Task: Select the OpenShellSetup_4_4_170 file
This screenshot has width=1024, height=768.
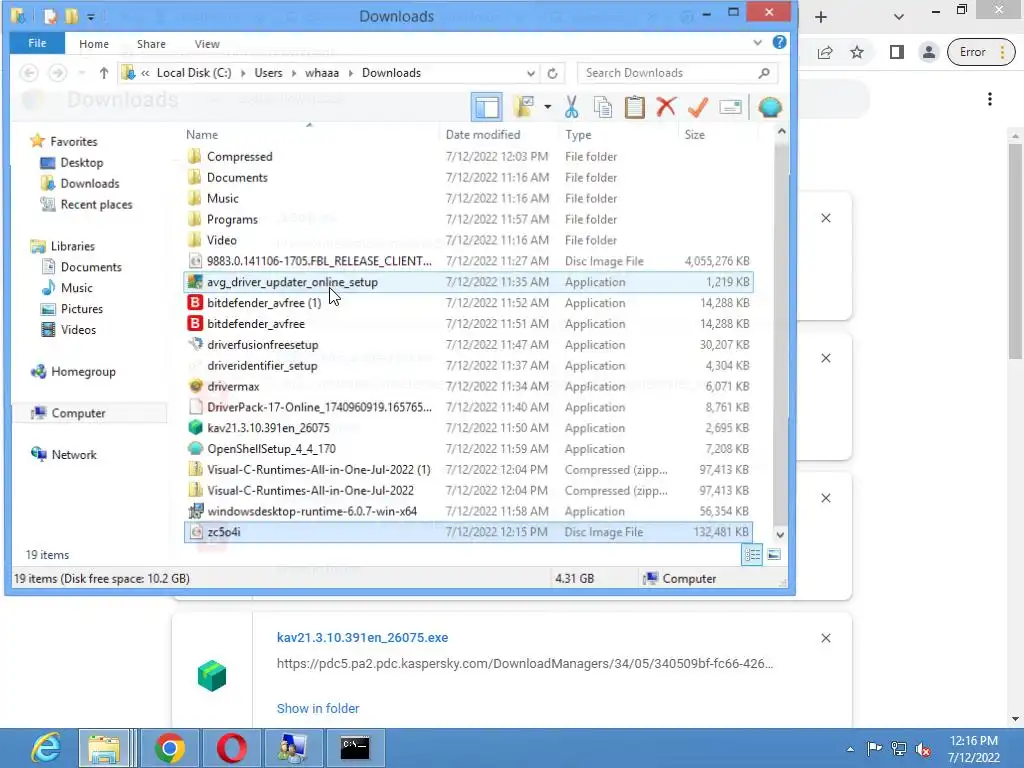Action: pyautogui.click(x=271, y=449)
